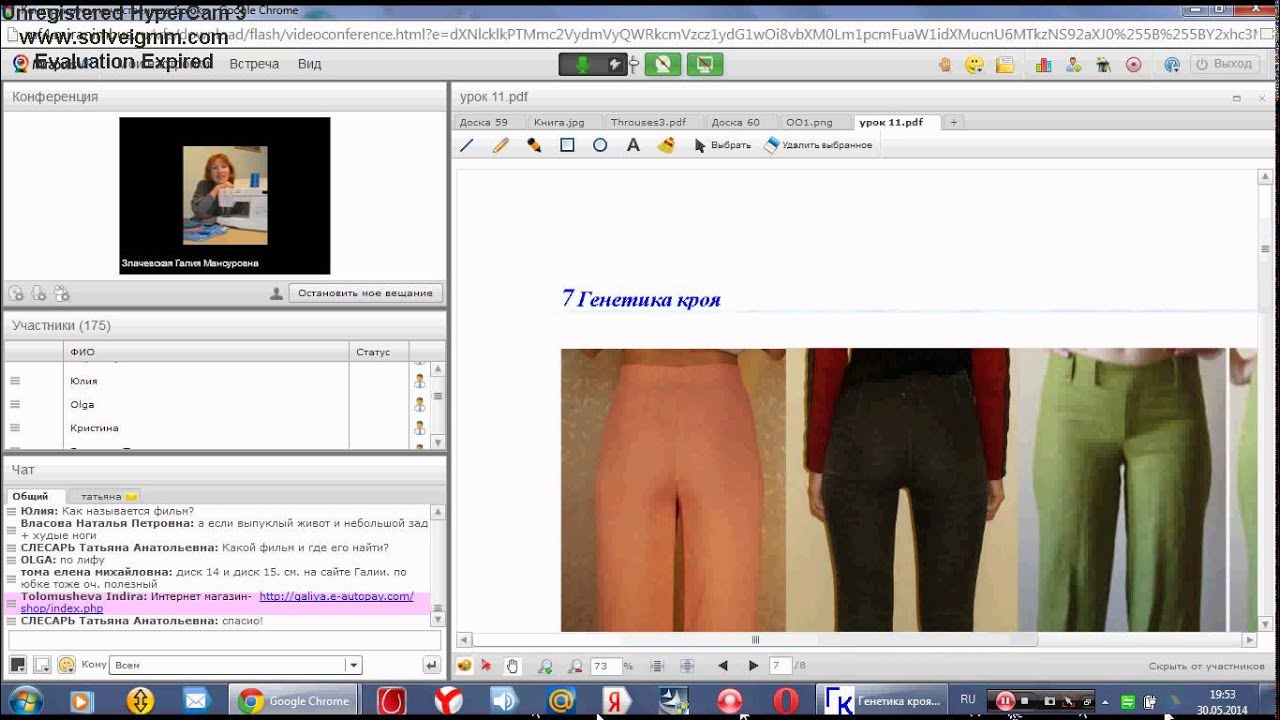Add a new tab with plus button
Viewport: 1280px width, 720px height.
[x=953, y=122]
